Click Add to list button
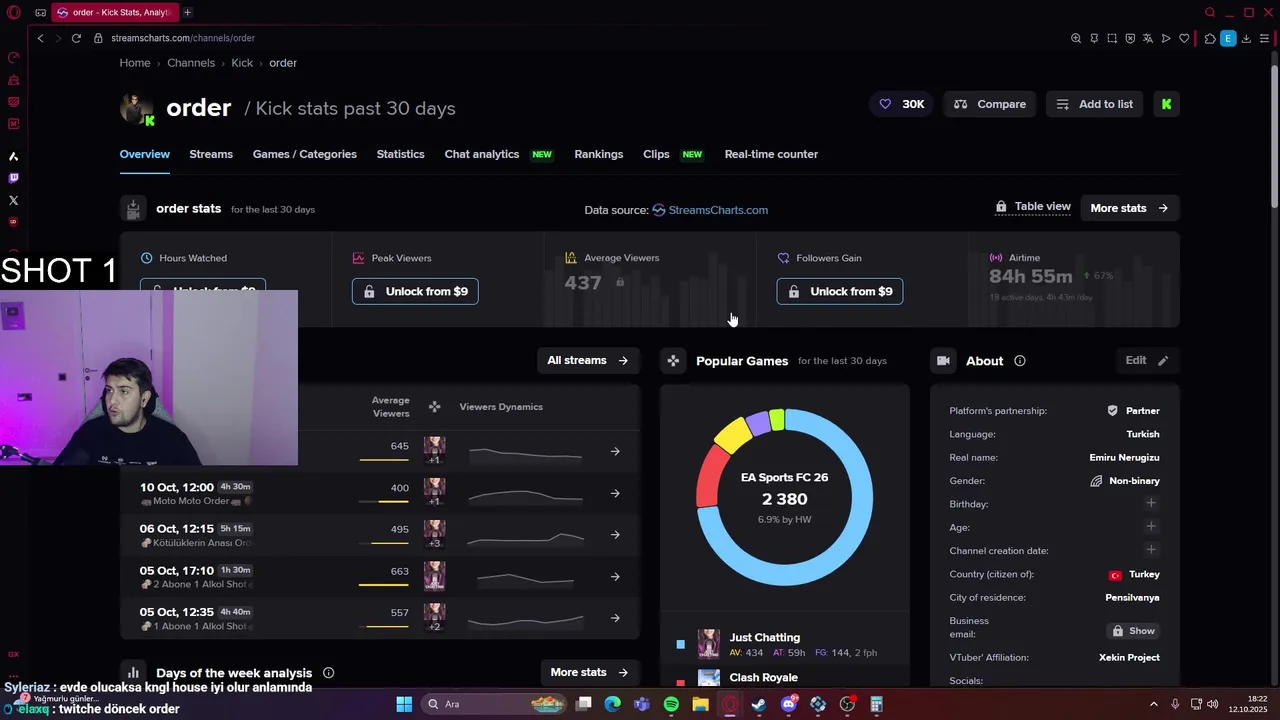The width and height of the screenshot is (1280, 720). [1094, 104]
